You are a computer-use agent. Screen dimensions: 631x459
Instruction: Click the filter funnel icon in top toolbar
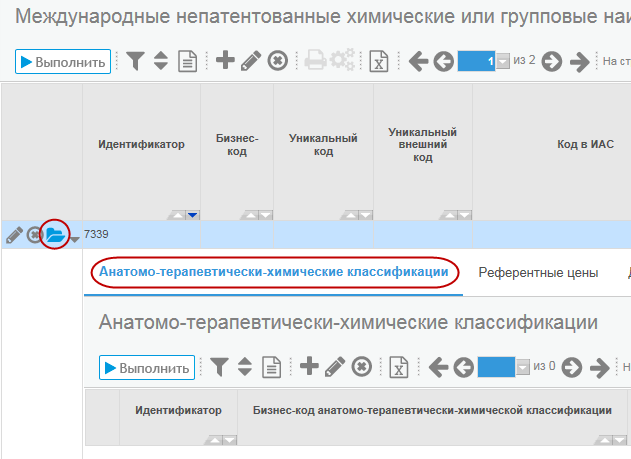135,61
